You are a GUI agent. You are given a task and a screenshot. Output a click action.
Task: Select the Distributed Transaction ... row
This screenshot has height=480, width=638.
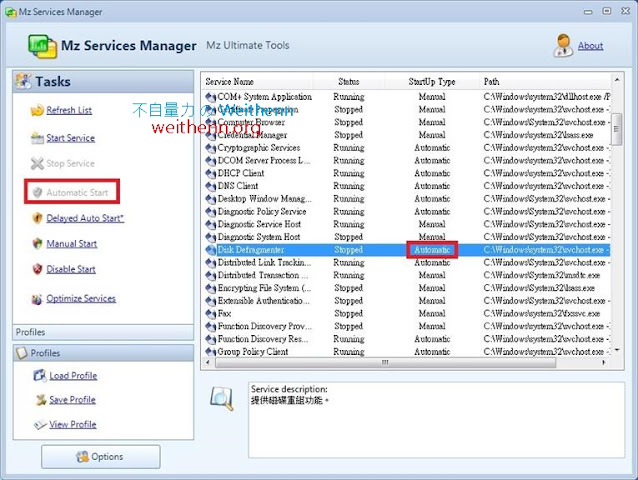[x=407, y=275]
